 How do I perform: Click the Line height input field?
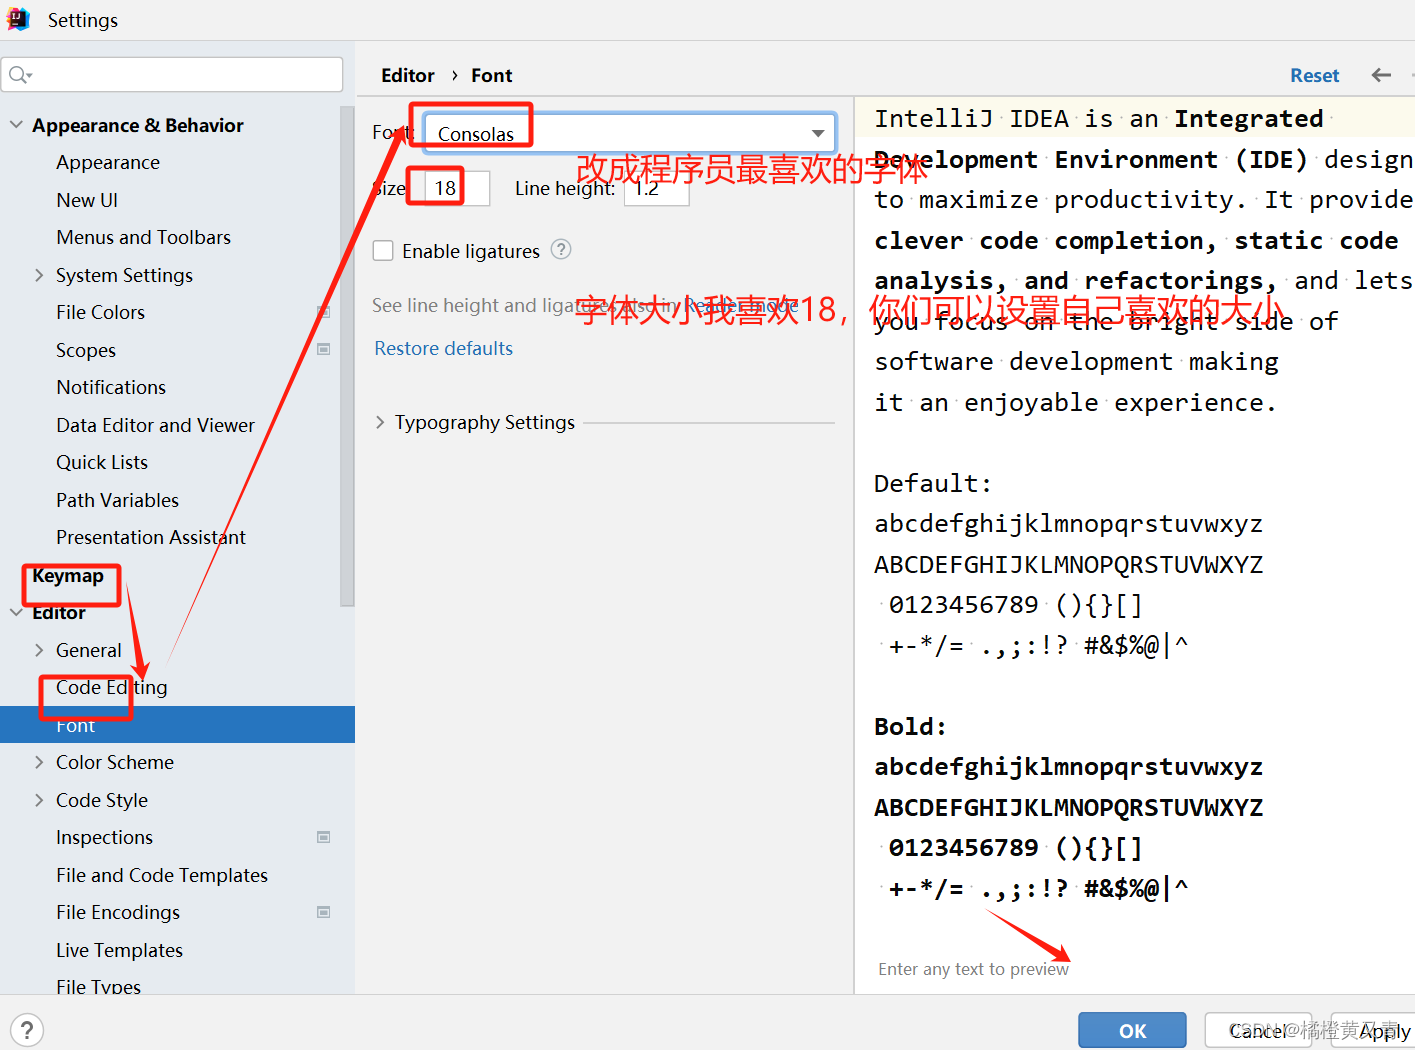(657, 188)
